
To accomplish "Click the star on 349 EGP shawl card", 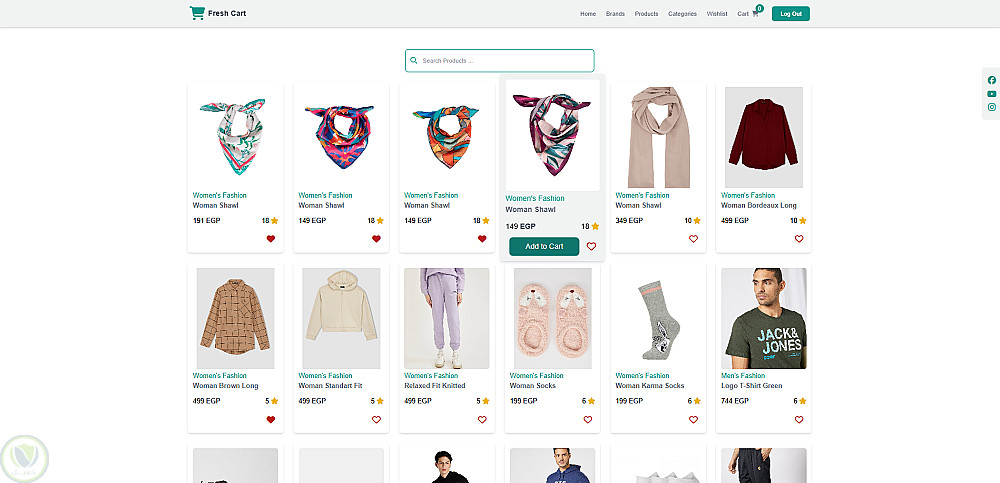I will (697, 221).
